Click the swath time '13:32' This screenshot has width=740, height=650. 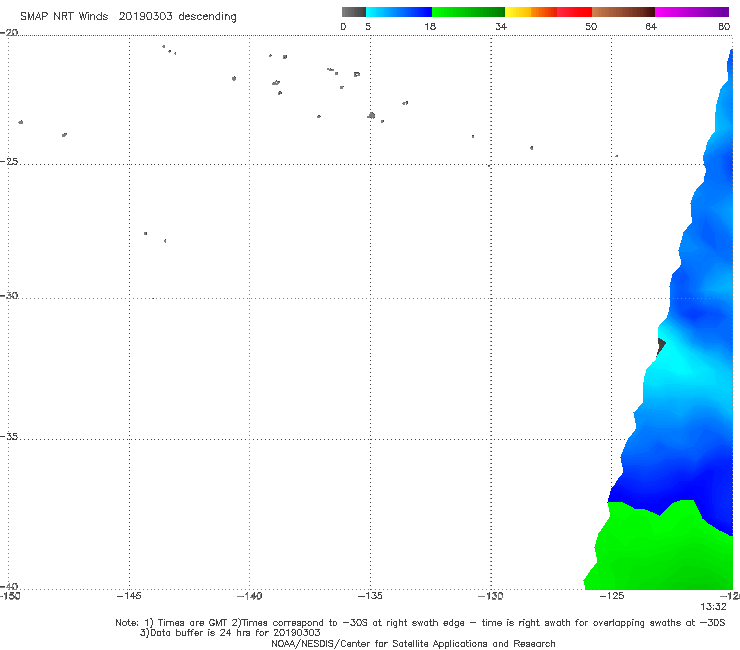click(x=713, y=607)
